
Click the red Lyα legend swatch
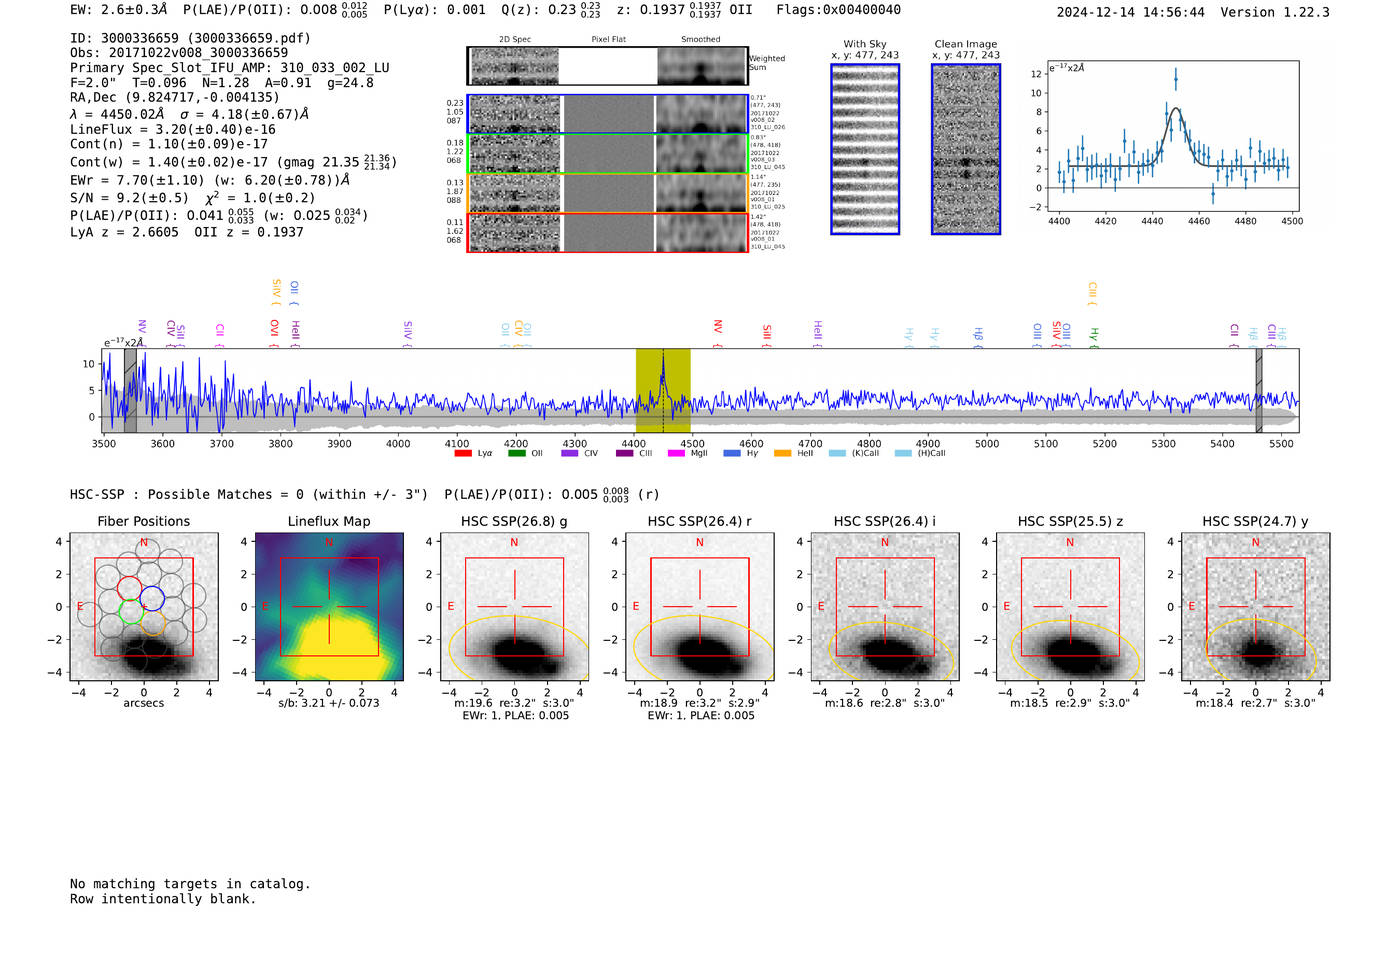(x=463, y=453)
